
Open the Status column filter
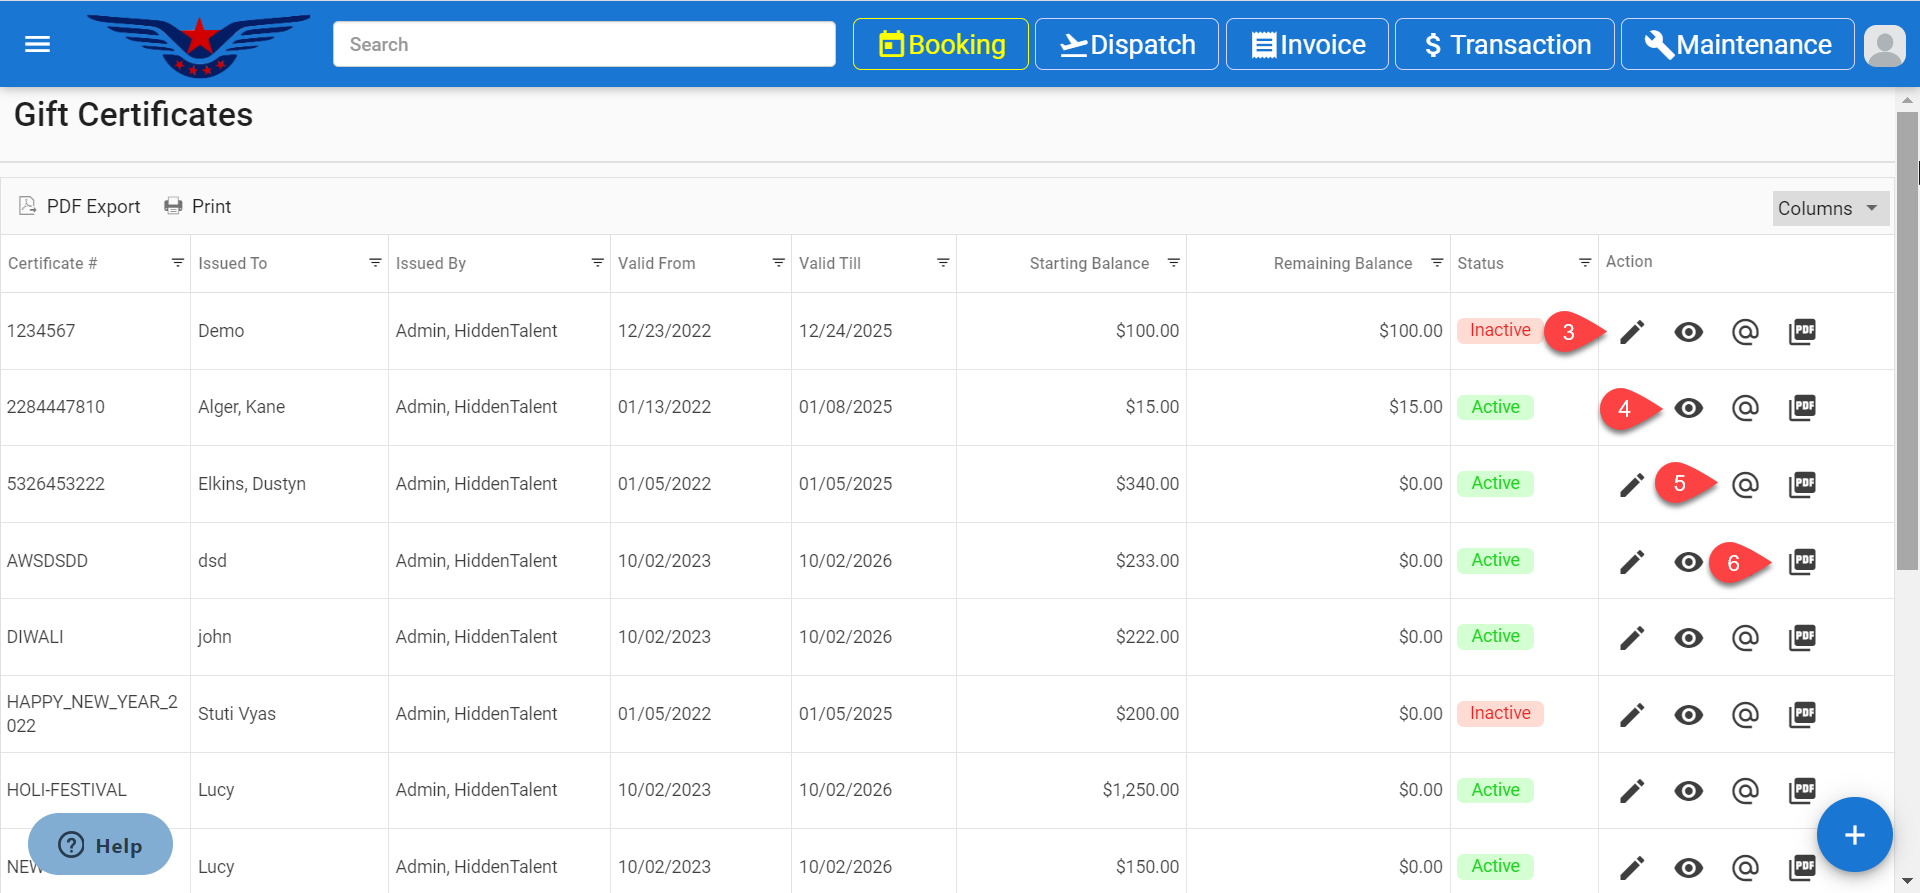[x=1584, y=263]
